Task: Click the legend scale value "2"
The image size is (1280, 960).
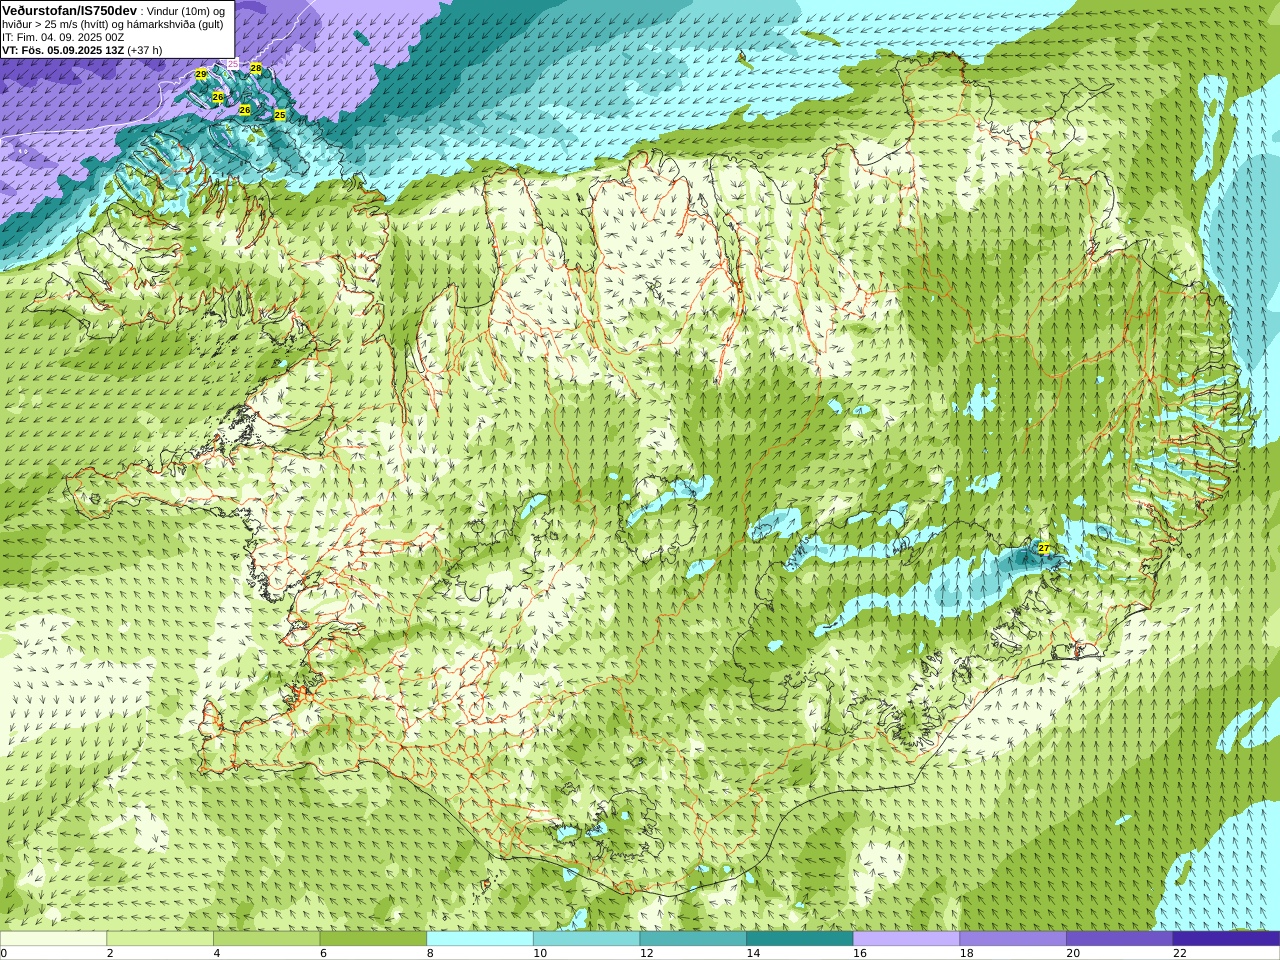Action: point(110,953)
